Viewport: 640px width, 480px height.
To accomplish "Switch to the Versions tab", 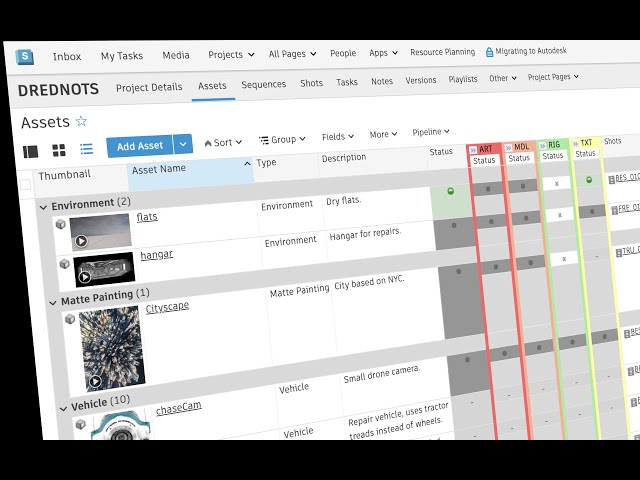I will click(x=421, y=80).
